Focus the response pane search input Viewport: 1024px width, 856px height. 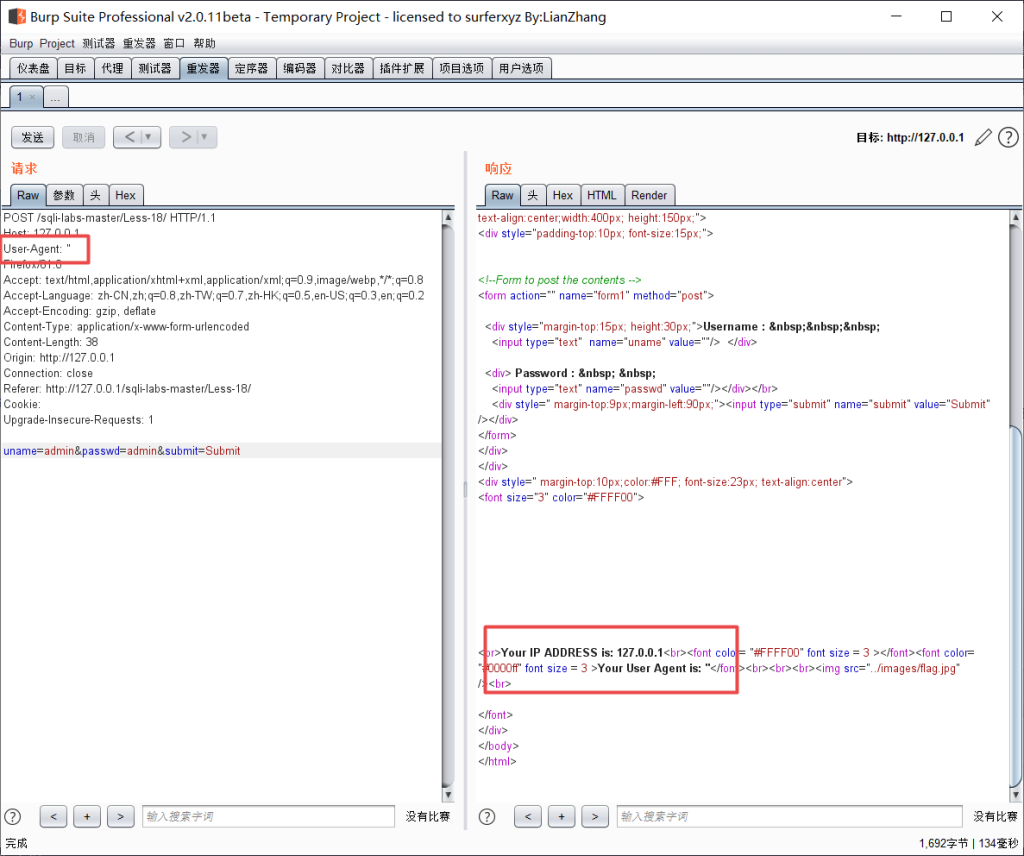790,816
